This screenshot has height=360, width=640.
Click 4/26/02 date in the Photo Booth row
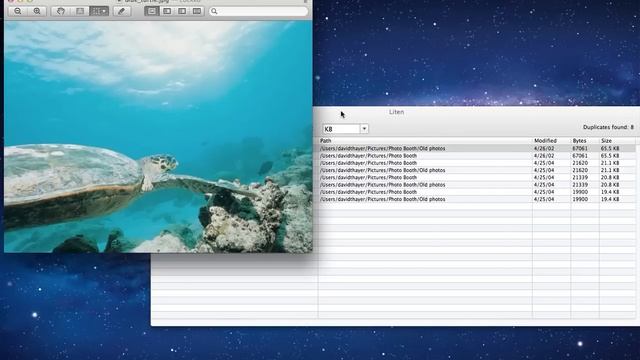pos(544,156)
